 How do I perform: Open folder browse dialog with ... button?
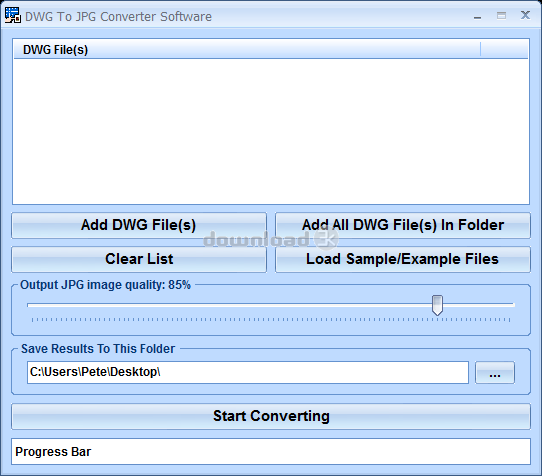pyautogui.click(x=495, y=372)
